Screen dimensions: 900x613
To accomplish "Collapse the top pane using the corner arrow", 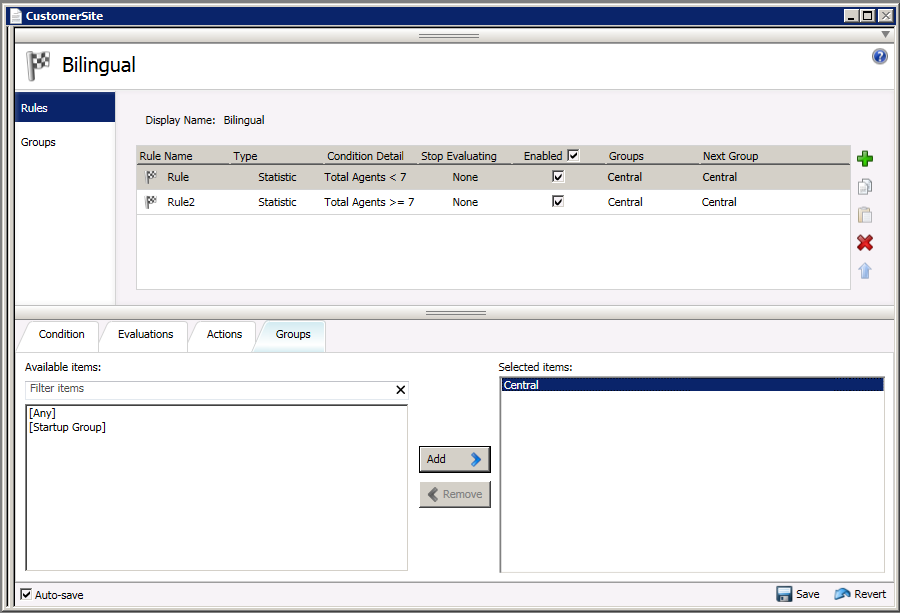I will click(x=885, y=35).
